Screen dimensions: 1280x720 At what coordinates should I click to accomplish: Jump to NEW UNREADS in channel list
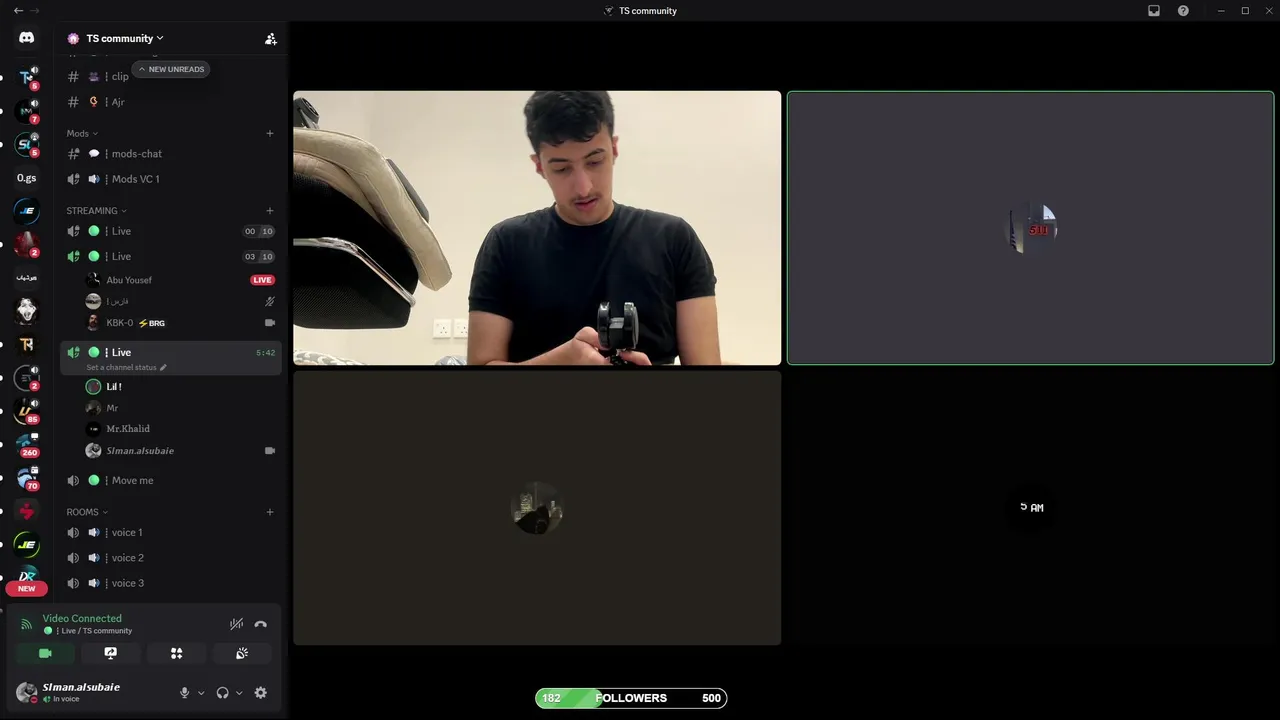tap(171, 69)
